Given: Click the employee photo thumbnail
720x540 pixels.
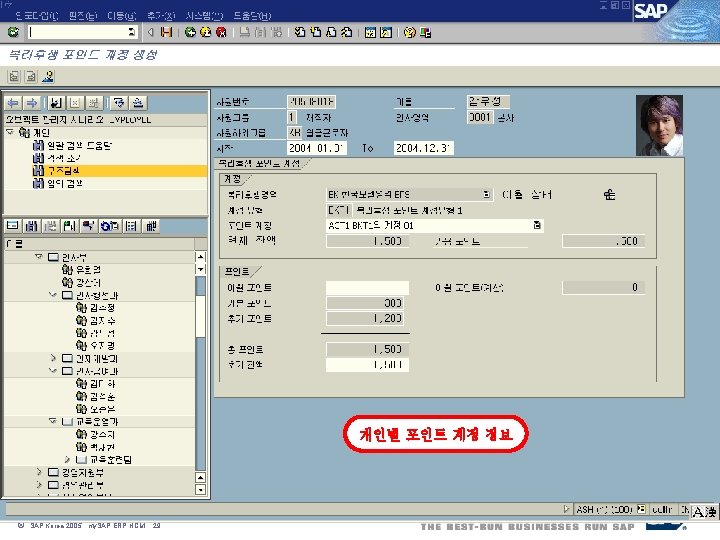Looking at the screenshot, I should click(659, 125).
